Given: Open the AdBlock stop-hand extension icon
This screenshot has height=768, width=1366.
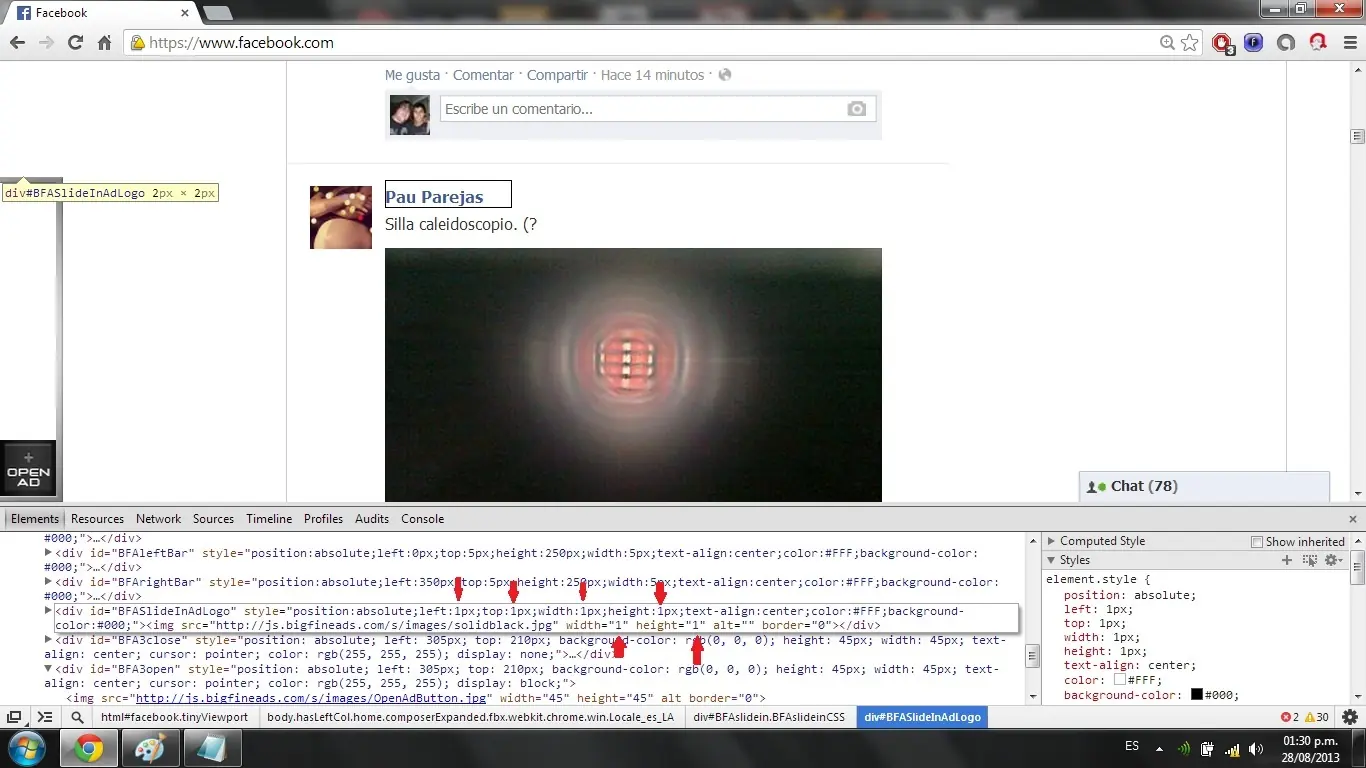Looking at the screenshot, I should point(1222,43).
